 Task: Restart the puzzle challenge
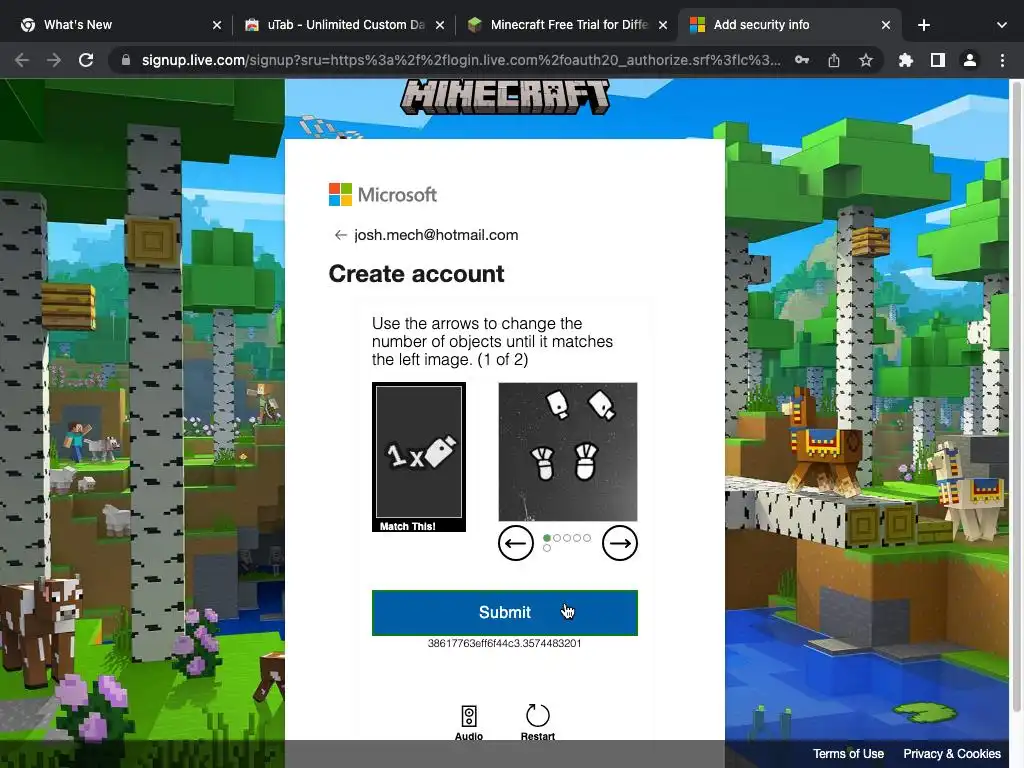click(537, 723)
